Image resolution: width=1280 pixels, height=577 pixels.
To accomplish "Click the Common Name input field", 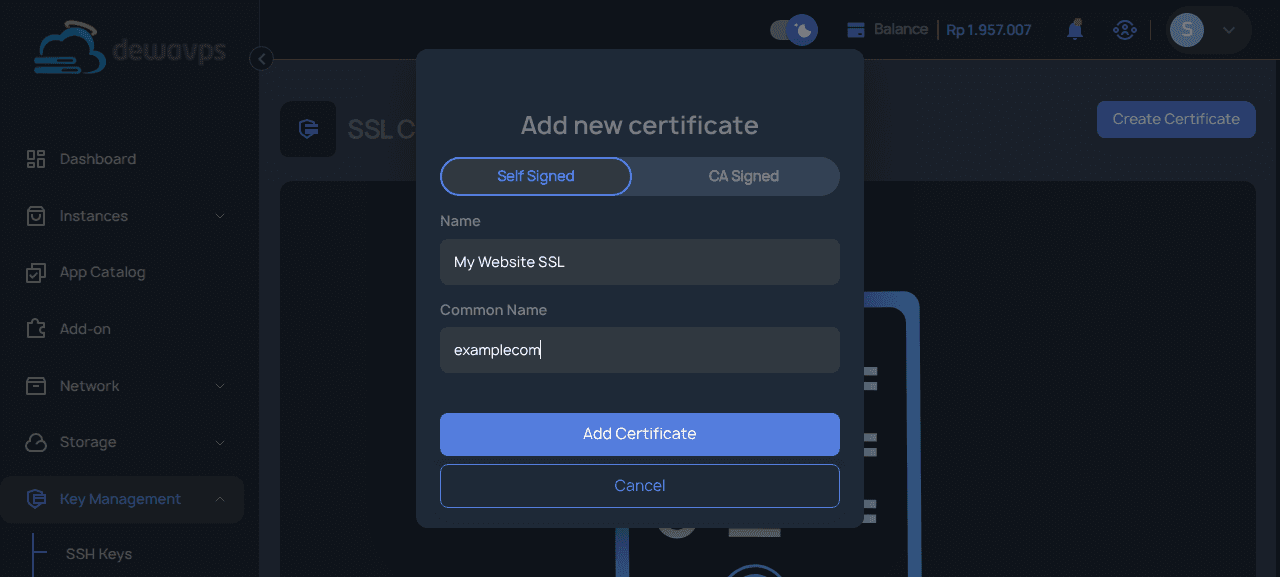I will (639, 350).
